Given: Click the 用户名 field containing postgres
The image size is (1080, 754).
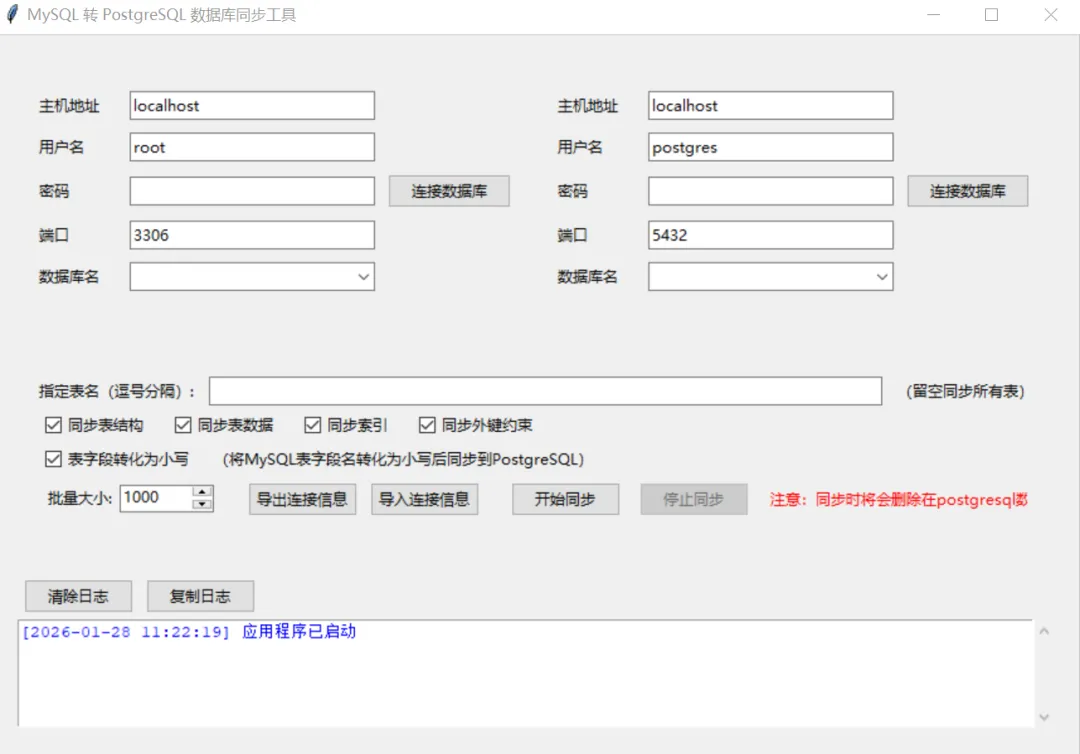Looking at the screenshot, I should pyautogui.click(x=771, y=147).
